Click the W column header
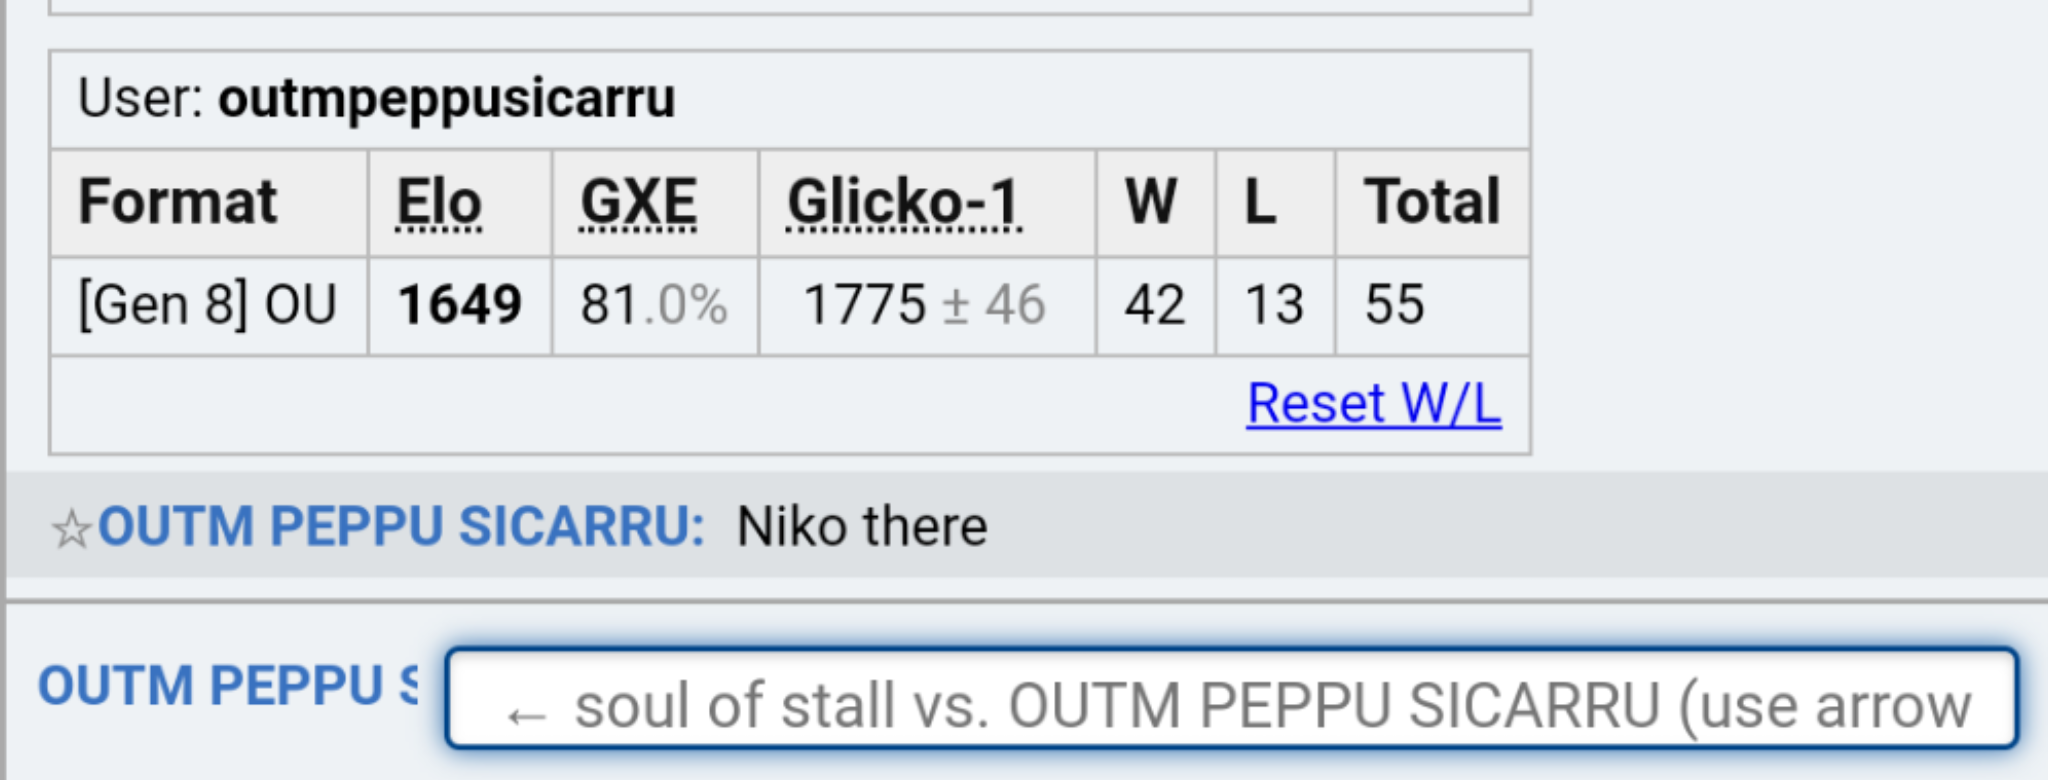2048x780 pixels. [1151, 202]
